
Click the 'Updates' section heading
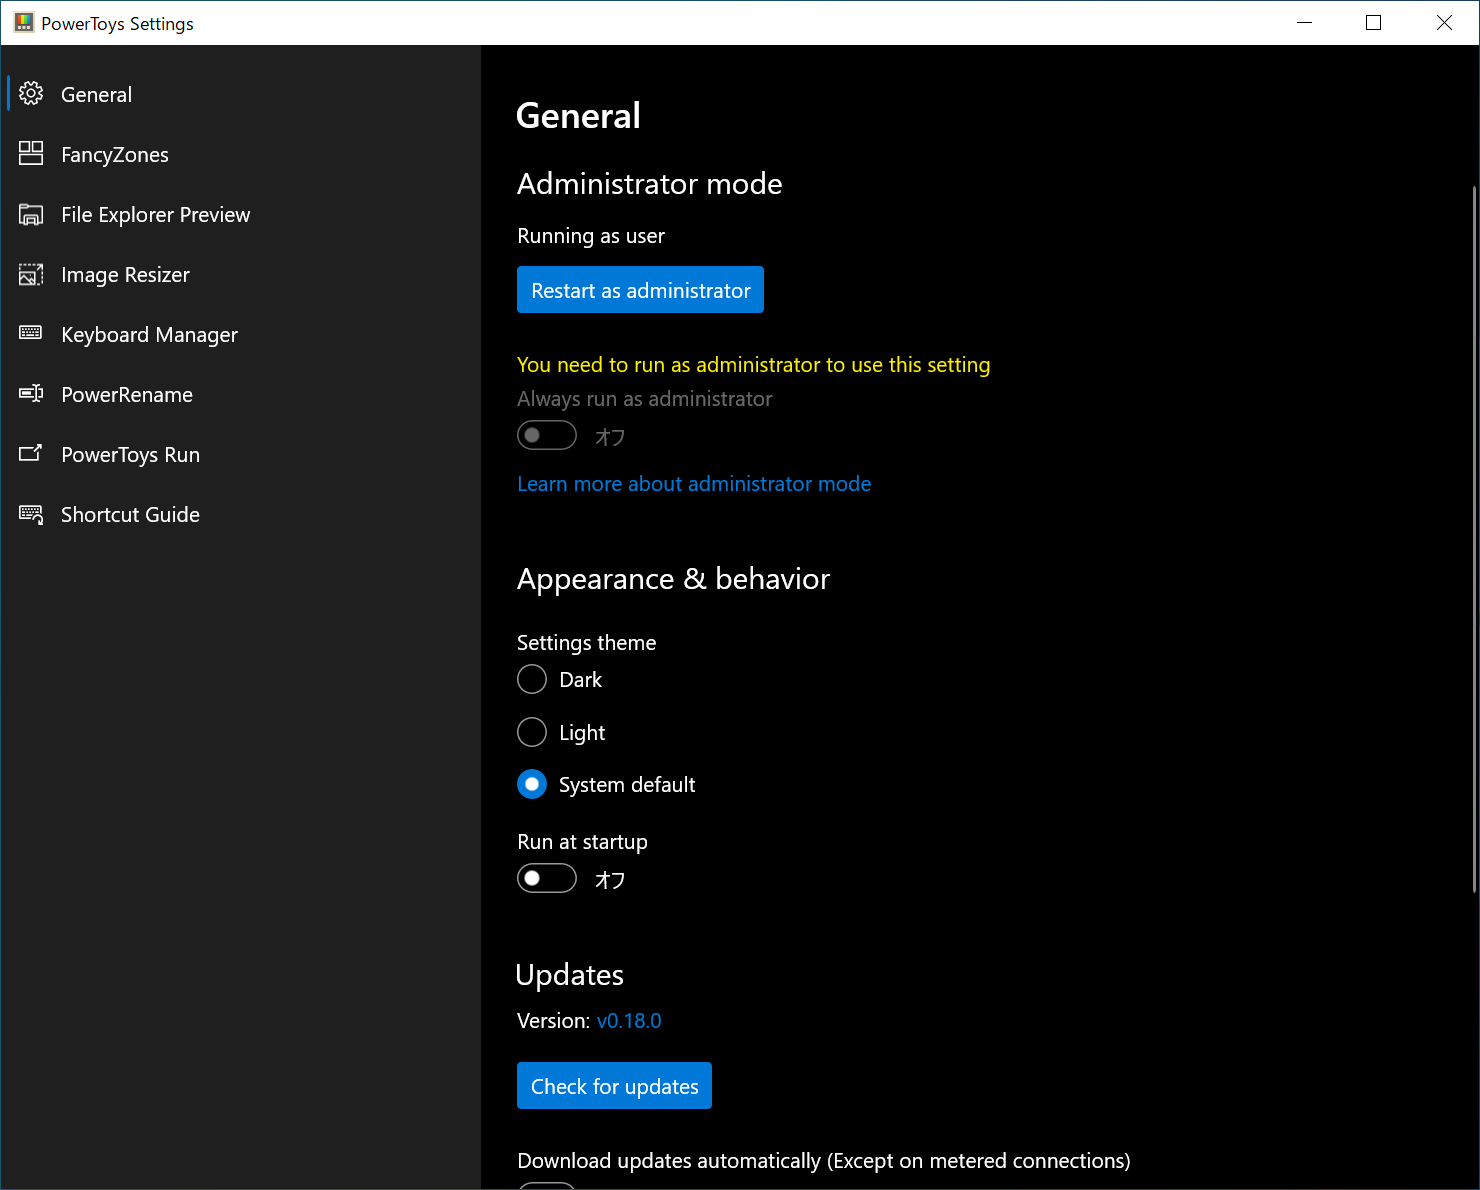(x=570, y=975)
